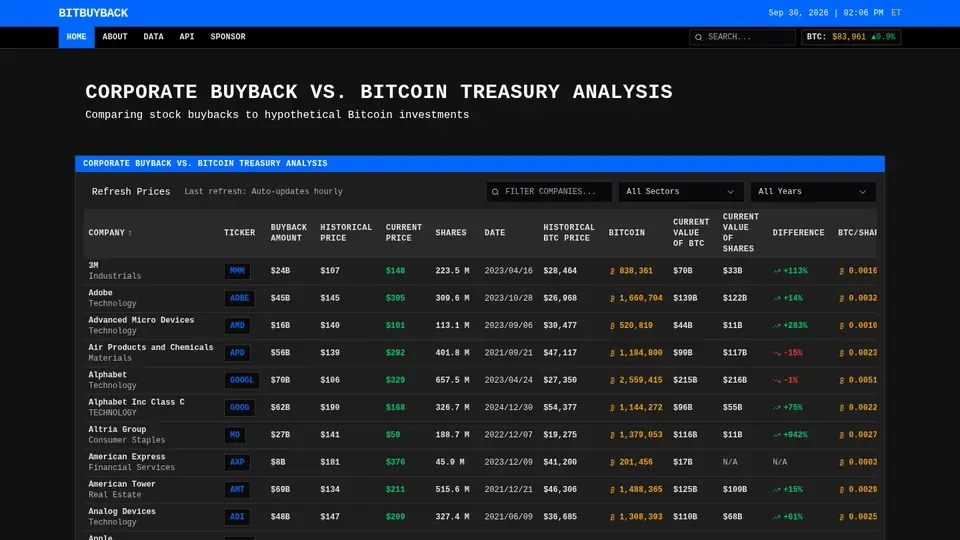Sort by HISTORICAL BTC PRICE header
960x540 pixels.
tap(569, 233)
